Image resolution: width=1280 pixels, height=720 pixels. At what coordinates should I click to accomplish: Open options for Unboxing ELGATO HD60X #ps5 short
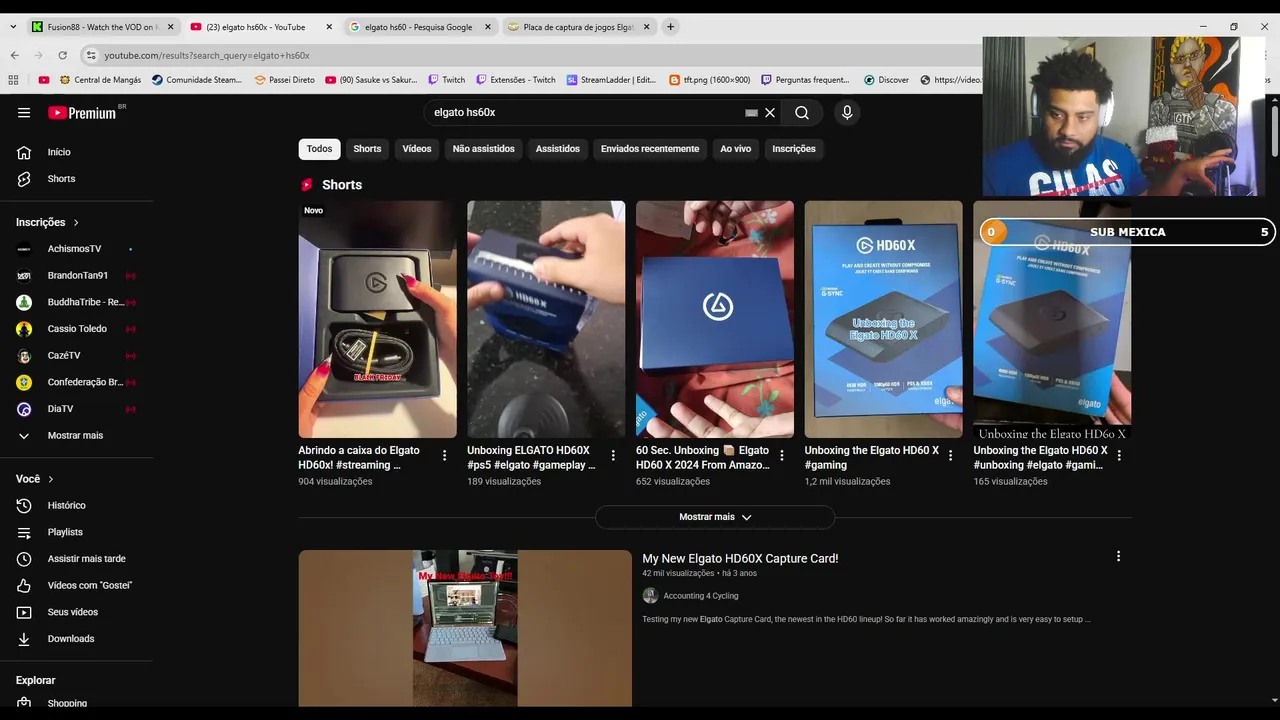click(x=613, y=455)
